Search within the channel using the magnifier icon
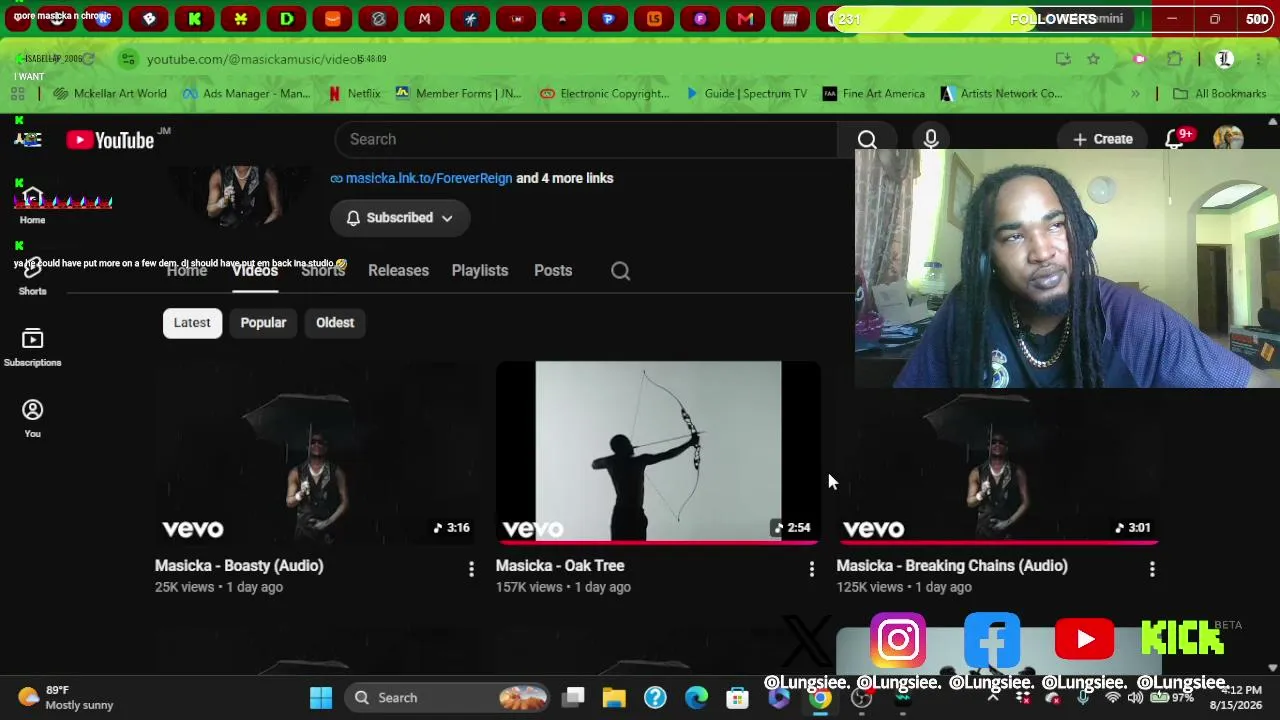 coord(620,271)
